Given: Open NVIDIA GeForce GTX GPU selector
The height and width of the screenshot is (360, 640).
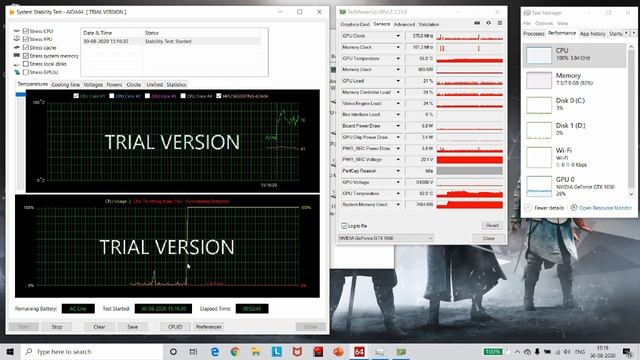Looking at the screenshot, I should [386, 238].
